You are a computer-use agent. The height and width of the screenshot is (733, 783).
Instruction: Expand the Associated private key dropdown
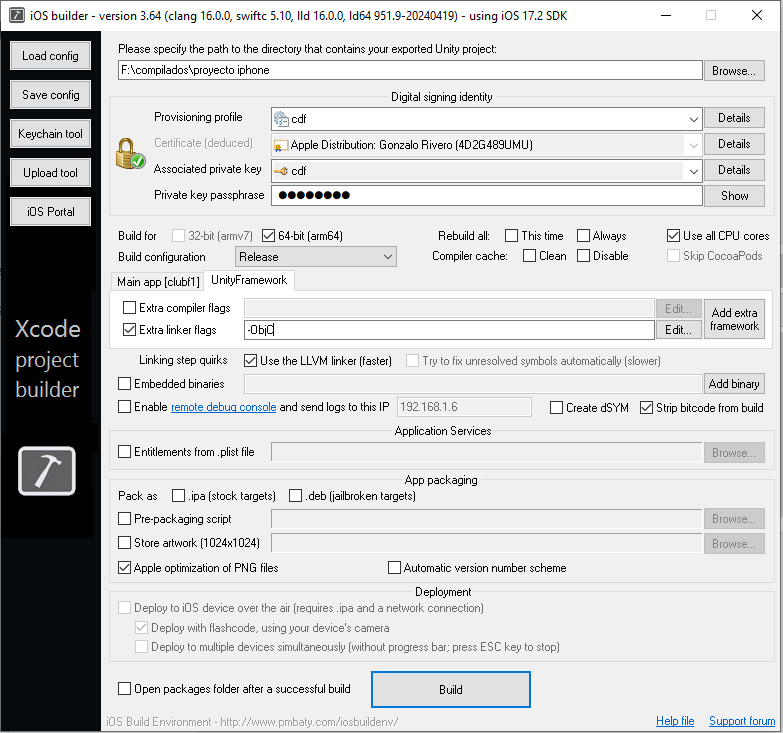(x=693, y=171)
